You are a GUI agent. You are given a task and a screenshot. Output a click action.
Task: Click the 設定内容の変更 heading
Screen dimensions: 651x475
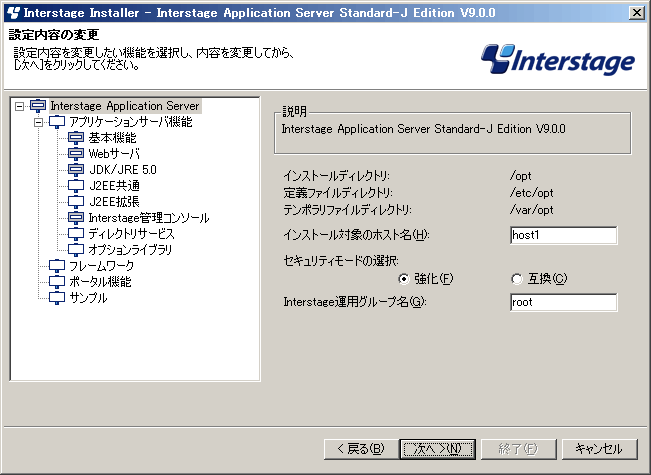[54, 35]
